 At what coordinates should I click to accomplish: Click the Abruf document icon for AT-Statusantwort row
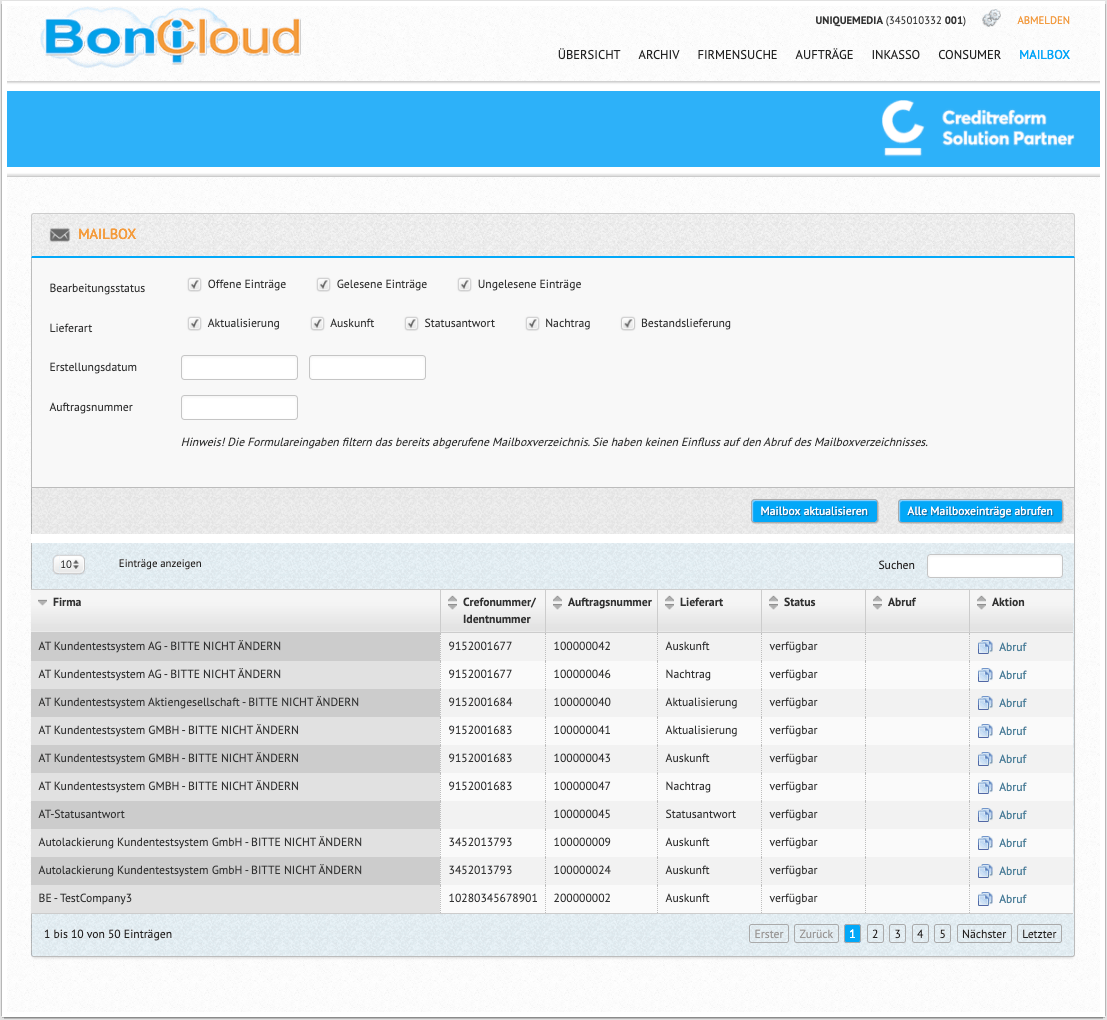(985, 815)
